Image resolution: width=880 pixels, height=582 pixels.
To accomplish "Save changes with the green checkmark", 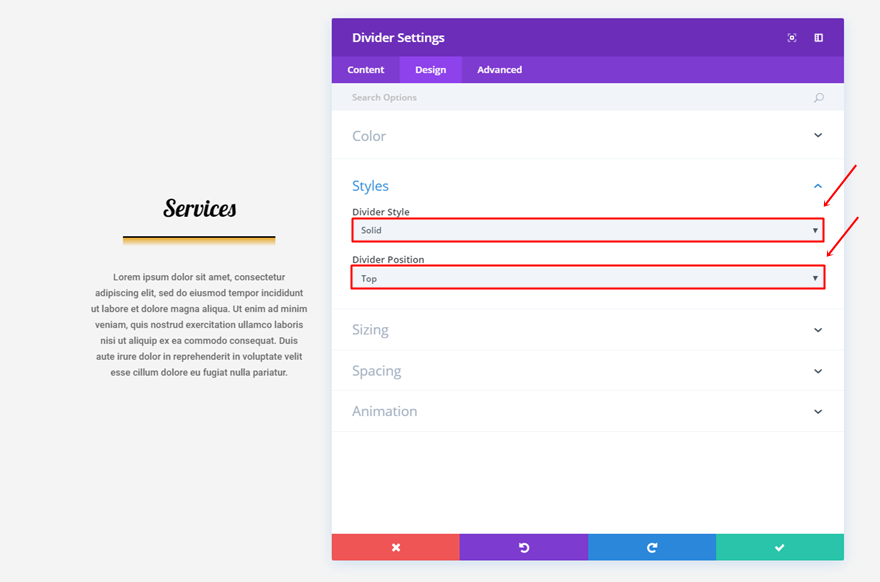I will (x=780, y=547).
